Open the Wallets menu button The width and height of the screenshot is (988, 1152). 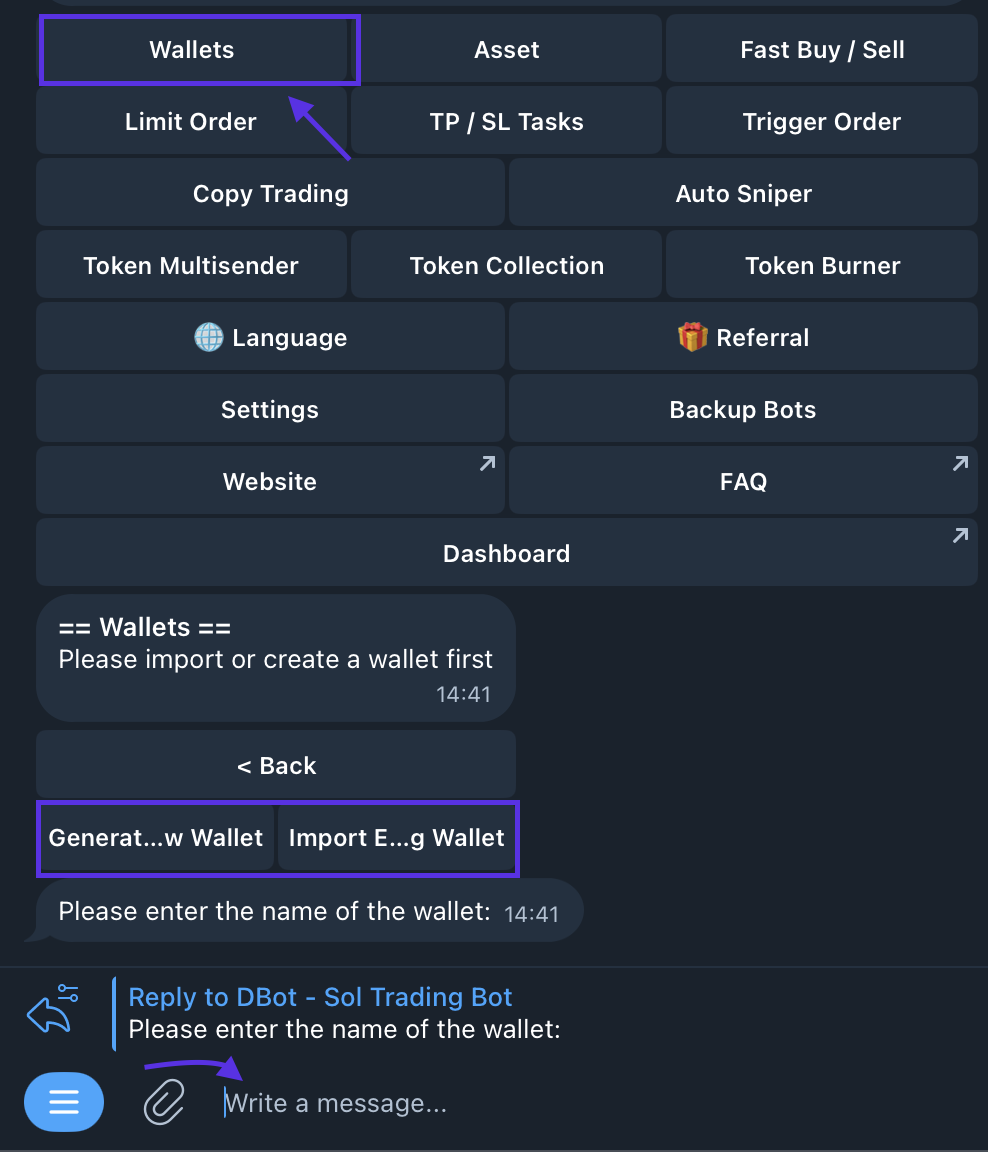point(192,50)
